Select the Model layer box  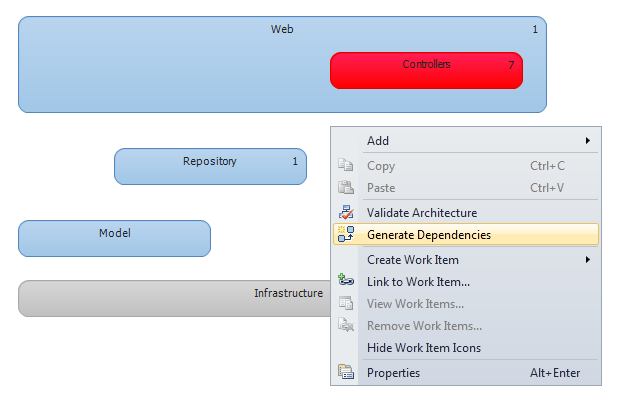(x=115, y=238)
